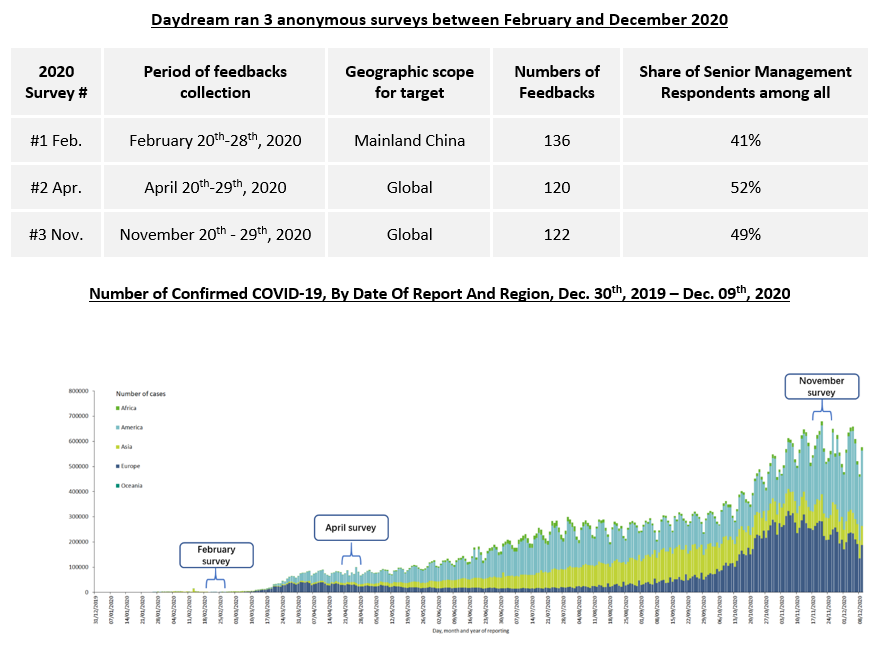Click the feedback count '122'

point(557,234)
